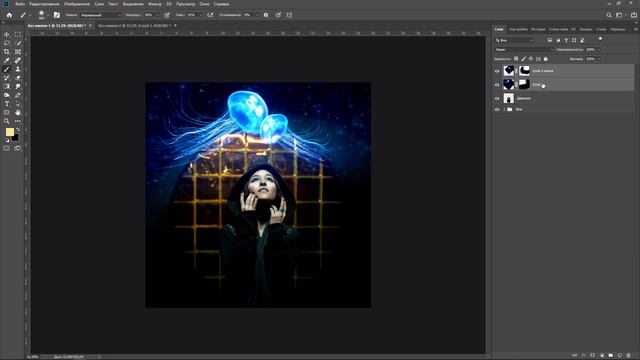The image size is (640, 360).
Task: Select the Magic Wand selection tool
Action: pyautogui.click(x=18, y=43)
